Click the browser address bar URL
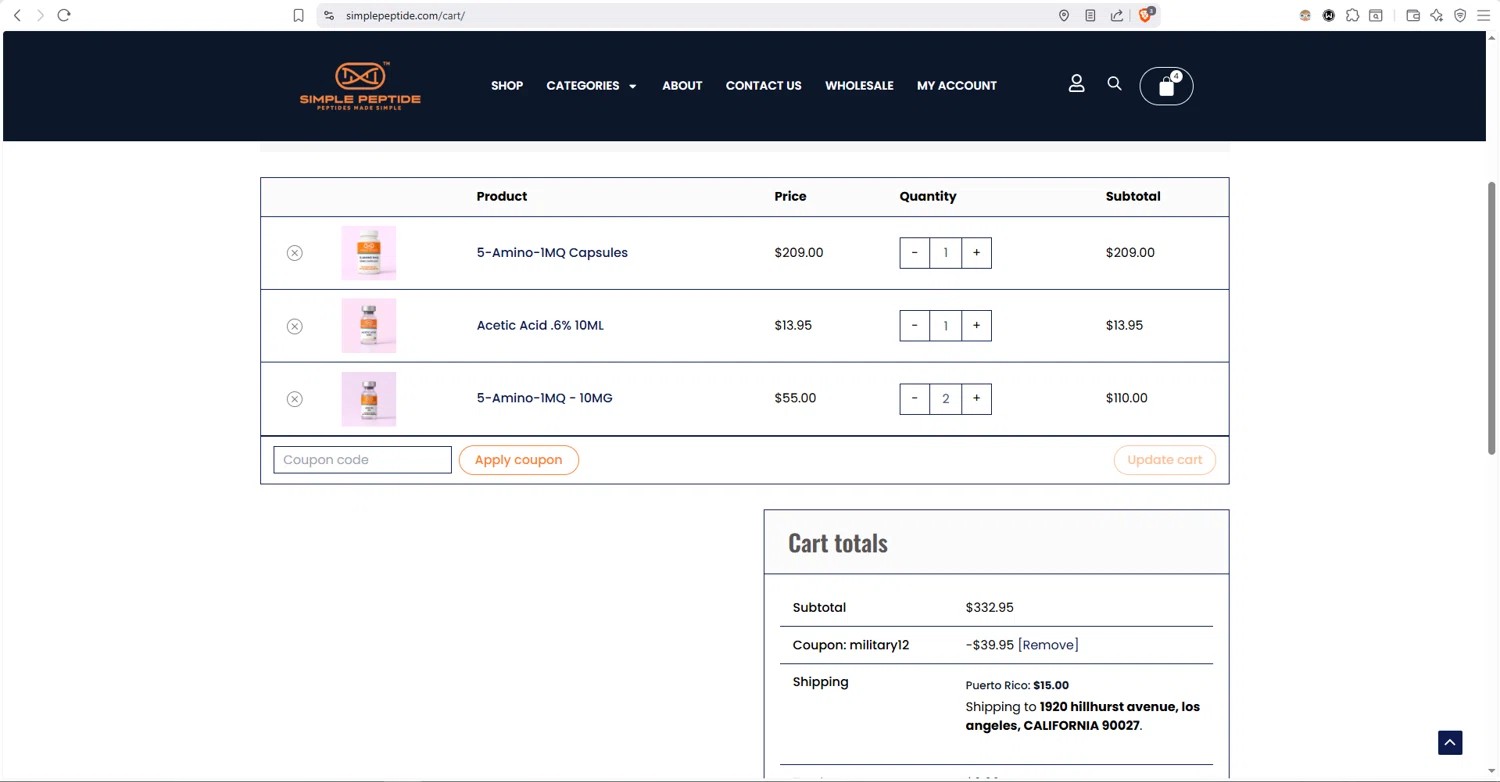Screen dimensions: 1500x782 tap(405, 15)
